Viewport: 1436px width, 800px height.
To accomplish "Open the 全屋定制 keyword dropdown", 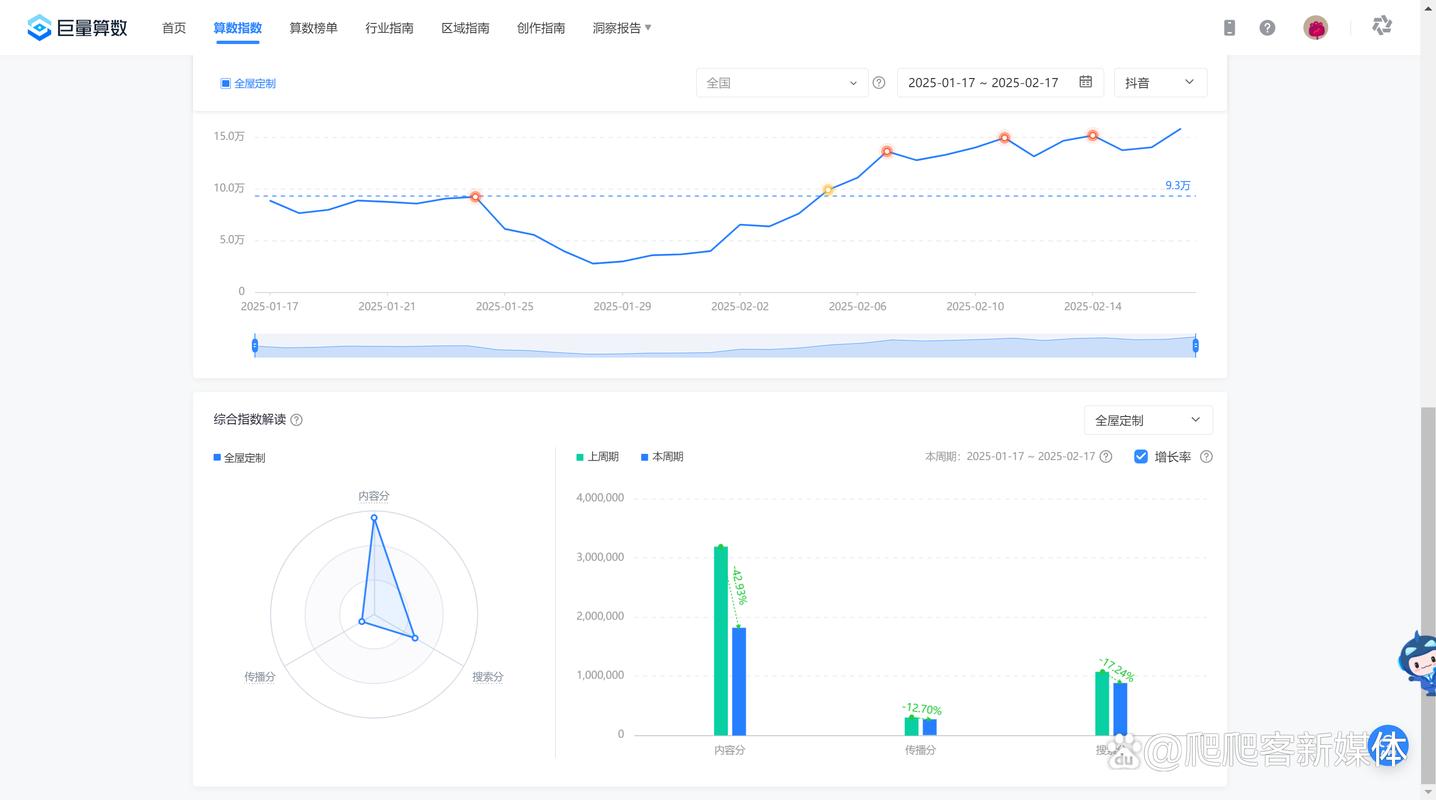I will [x=1147, y=421].
